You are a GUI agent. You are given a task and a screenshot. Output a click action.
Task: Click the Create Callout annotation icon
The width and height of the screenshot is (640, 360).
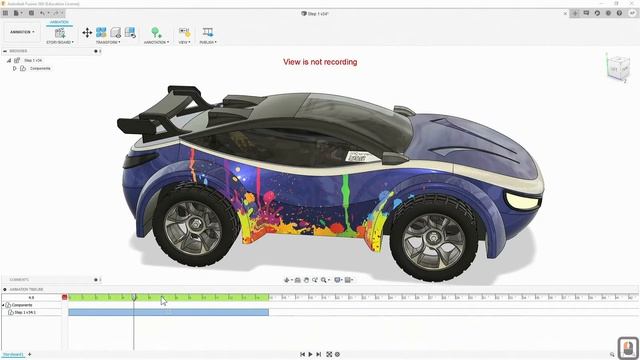pos(156,33)
